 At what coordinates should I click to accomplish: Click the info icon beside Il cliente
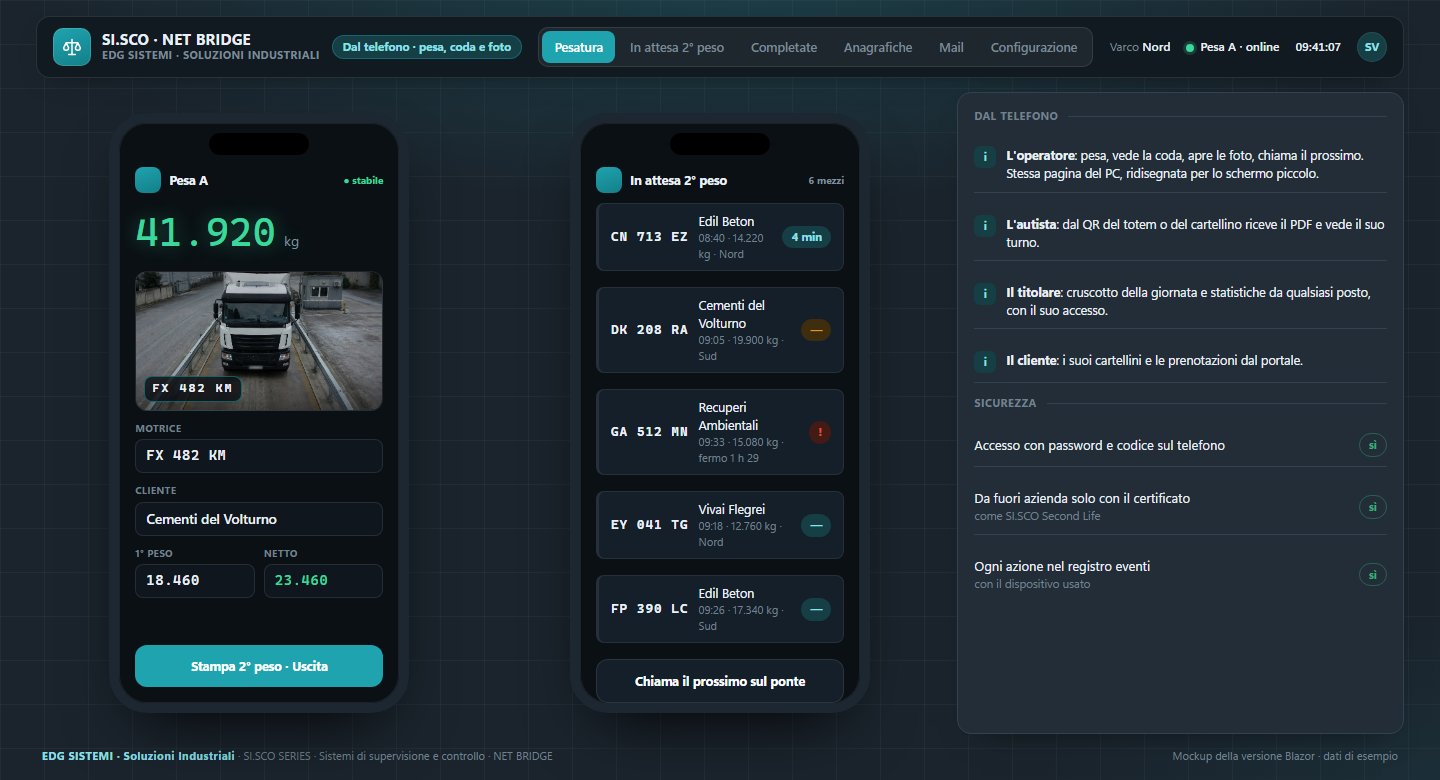(x=985, y=361)
